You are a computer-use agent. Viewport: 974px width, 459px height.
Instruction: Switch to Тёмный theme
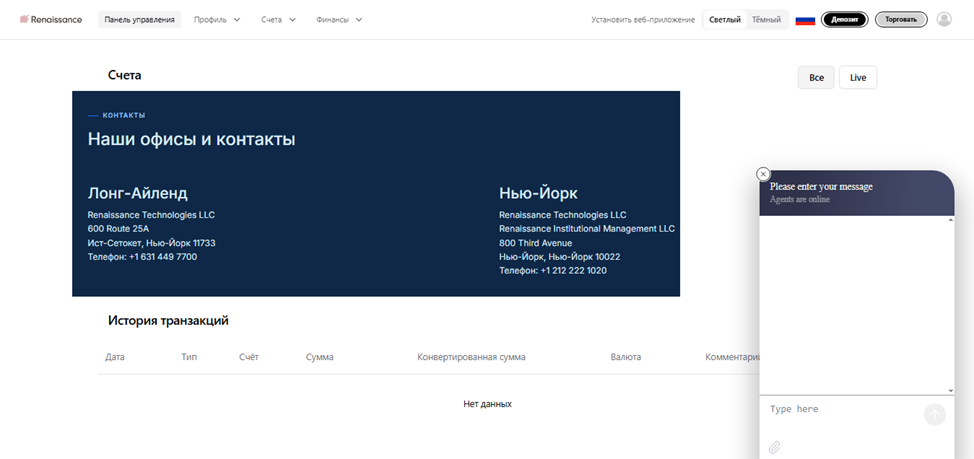[x=767, y=19]
